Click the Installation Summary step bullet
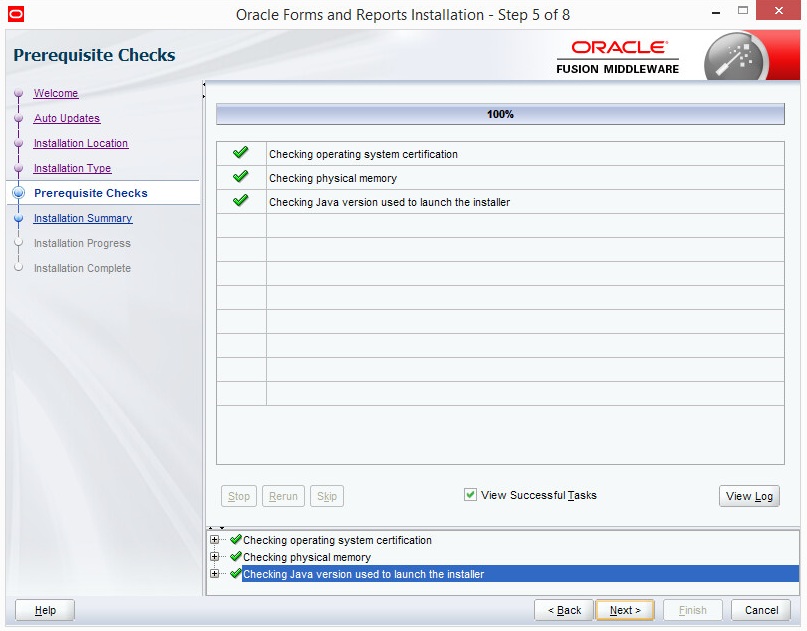The height and width of the screenshot is (631, 807). pos(19,218)
